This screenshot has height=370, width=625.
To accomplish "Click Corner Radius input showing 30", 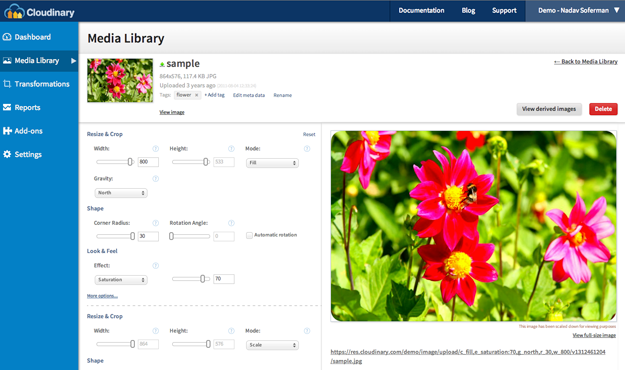I will pos(148,236).
